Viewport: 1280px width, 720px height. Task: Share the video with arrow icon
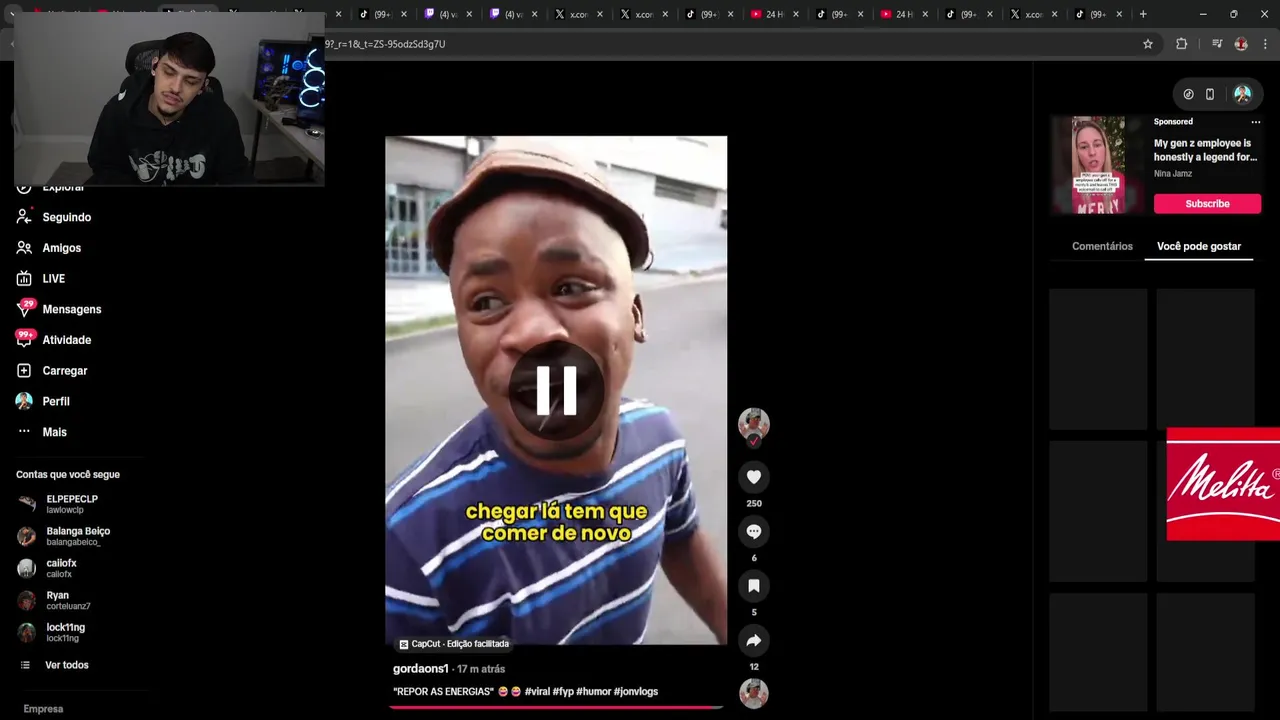pos(754,640)
